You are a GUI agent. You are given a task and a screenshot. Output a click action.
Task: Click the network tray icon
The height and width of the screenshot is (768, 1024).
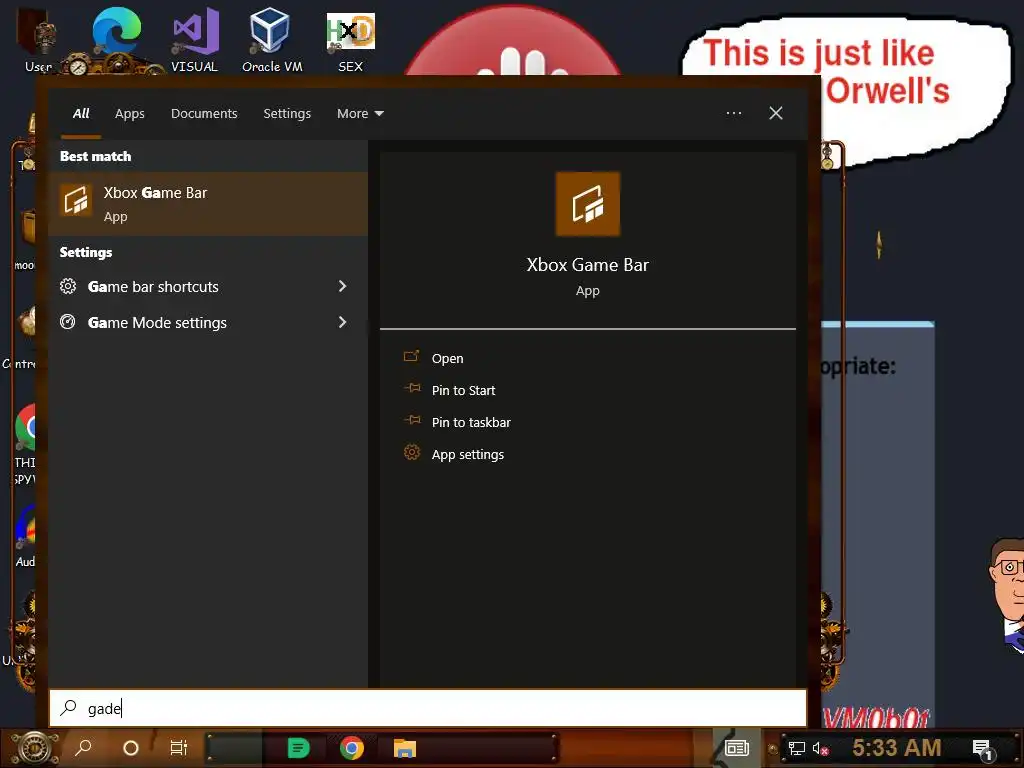click(x=797, y=748)
